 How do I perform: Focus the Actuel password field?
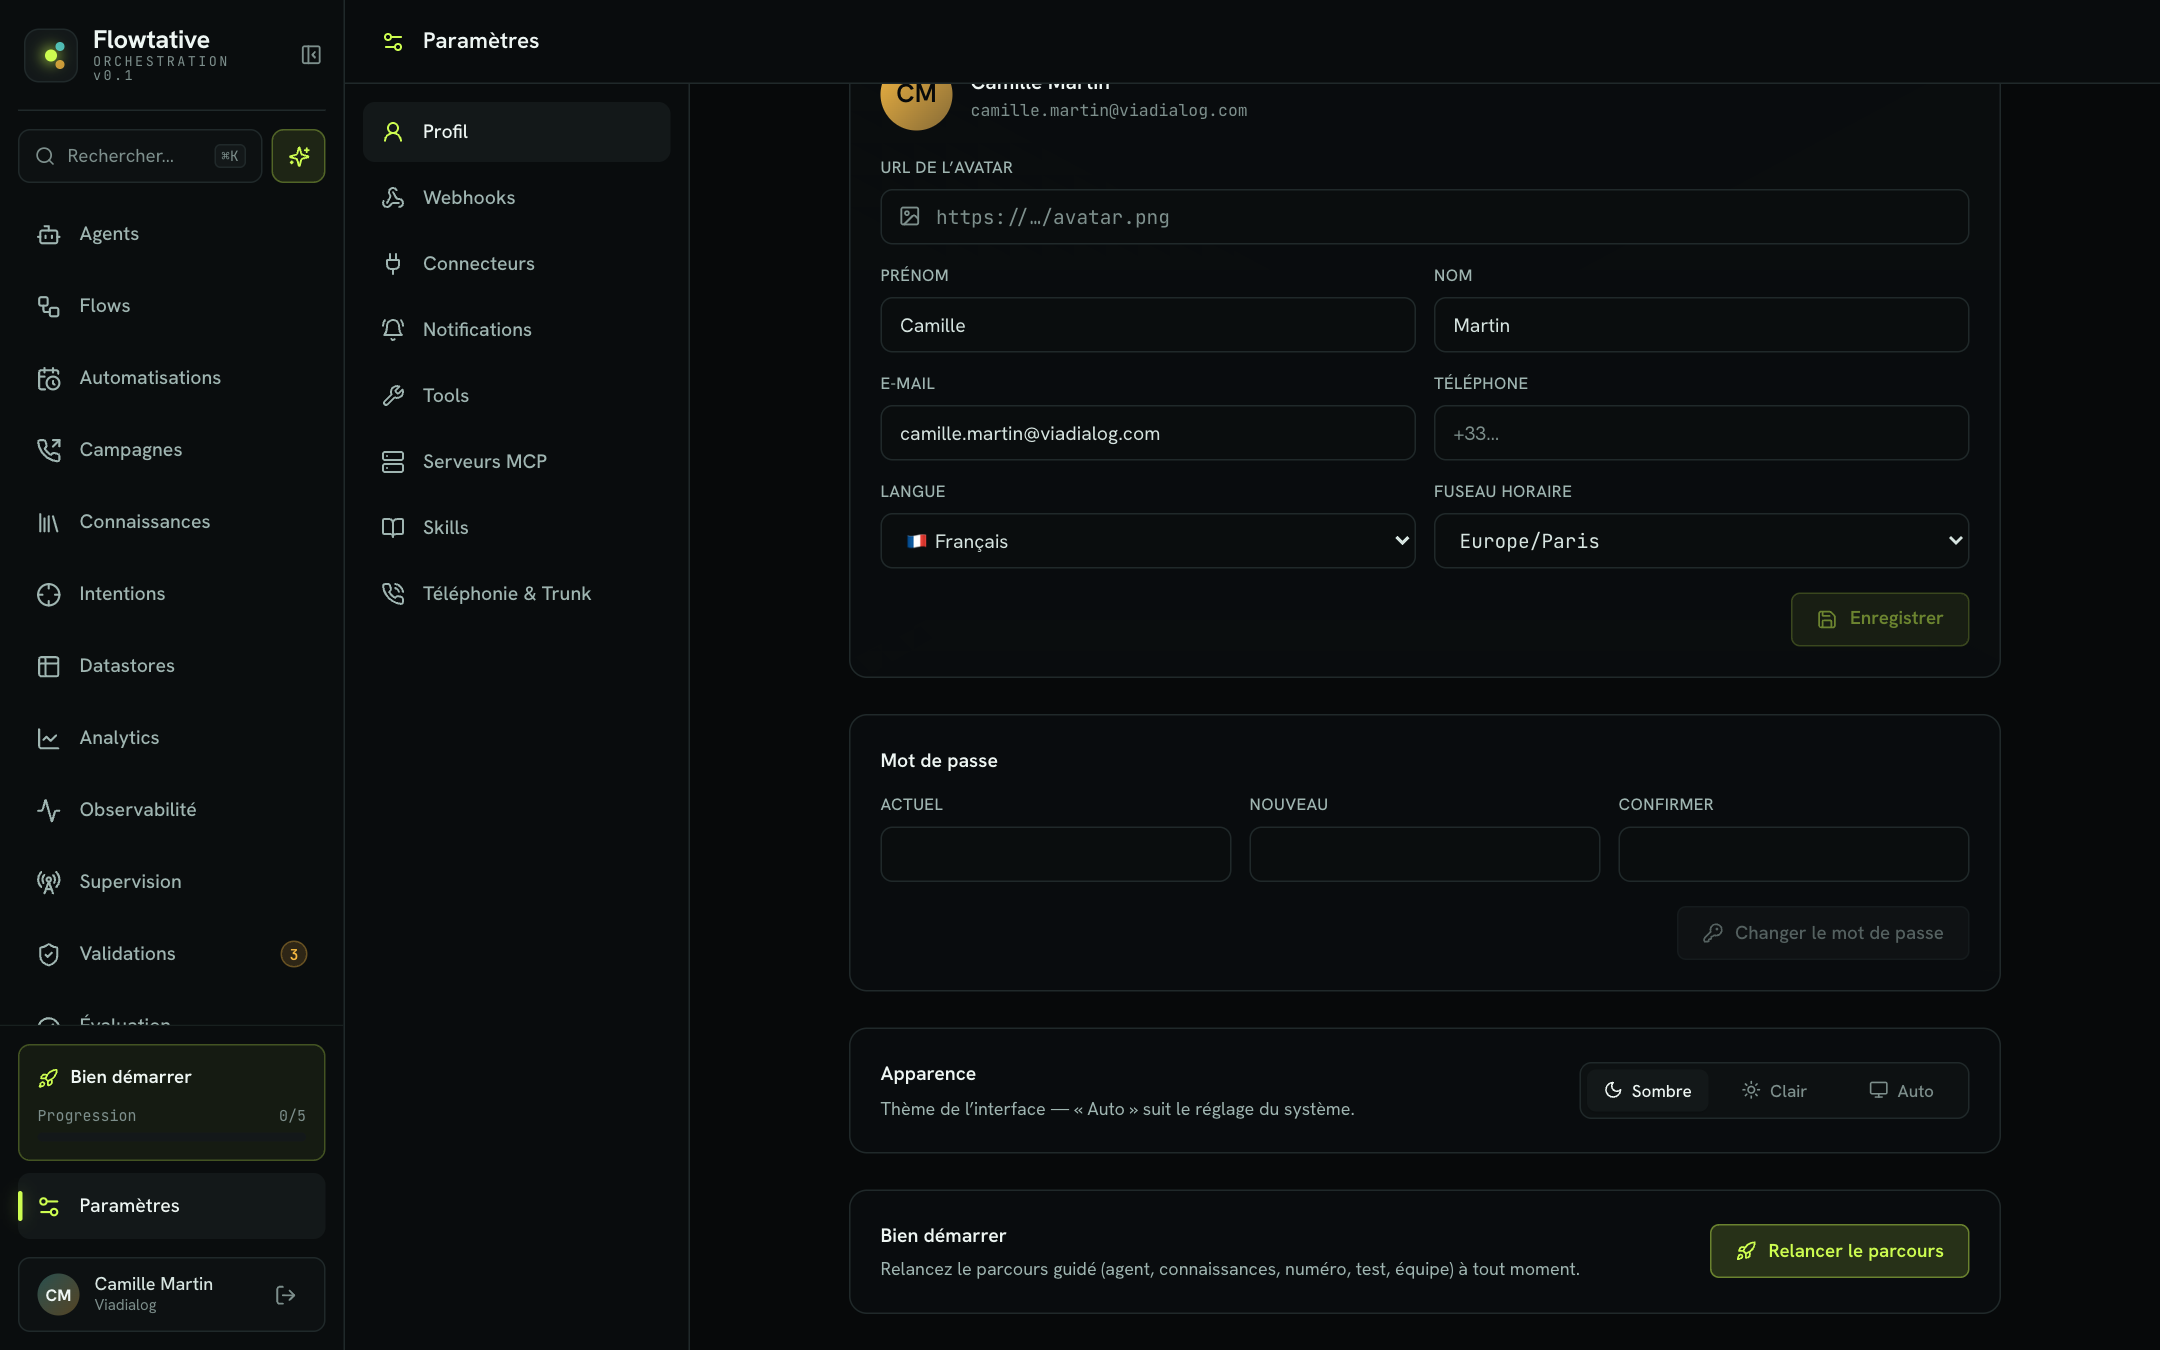pyautogui.click(x=1055, y=854)
